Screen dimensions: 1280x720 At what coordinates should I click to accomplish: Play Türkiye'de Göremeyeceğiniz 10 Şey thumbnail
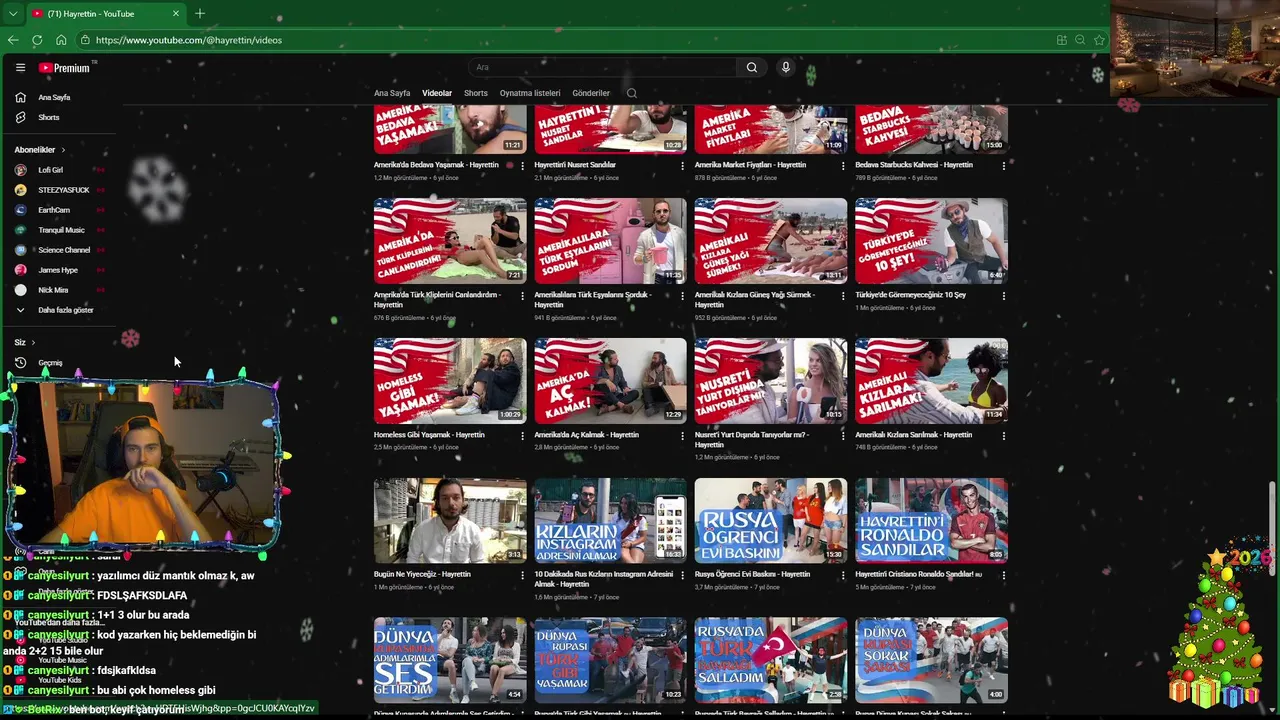point(931,241)
